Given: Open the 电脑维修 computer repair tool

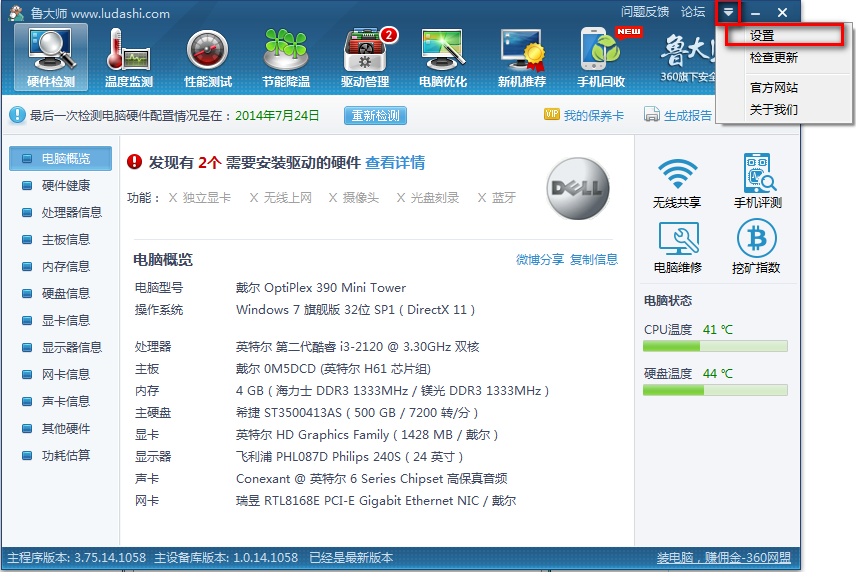Looking at the screenshot, I should [677, 247].
